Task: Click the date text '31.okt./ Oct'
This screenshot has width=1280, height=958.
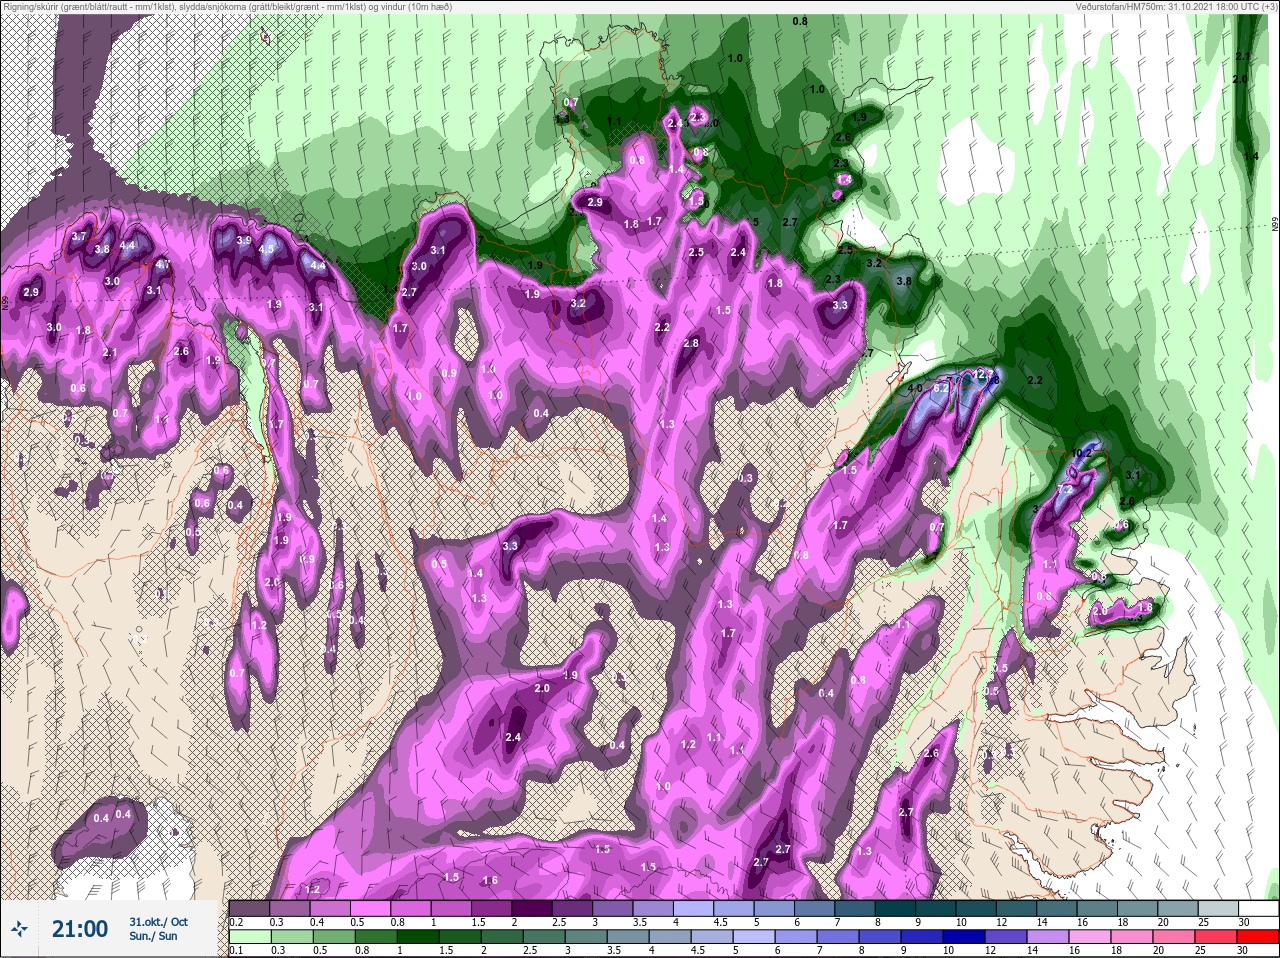Action: coord(158,922)
